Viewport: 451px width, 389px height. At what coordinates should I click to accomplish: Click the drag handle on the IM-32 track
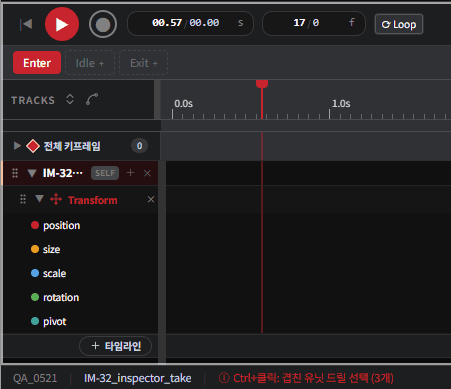[x=15, y=173]
